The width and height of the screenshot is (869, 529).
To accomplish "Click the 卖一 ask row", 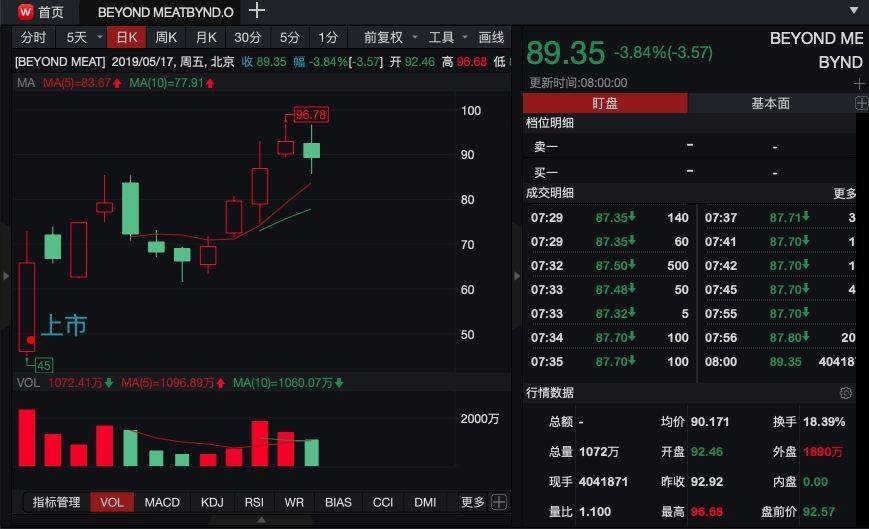I will tap(690, 146).
